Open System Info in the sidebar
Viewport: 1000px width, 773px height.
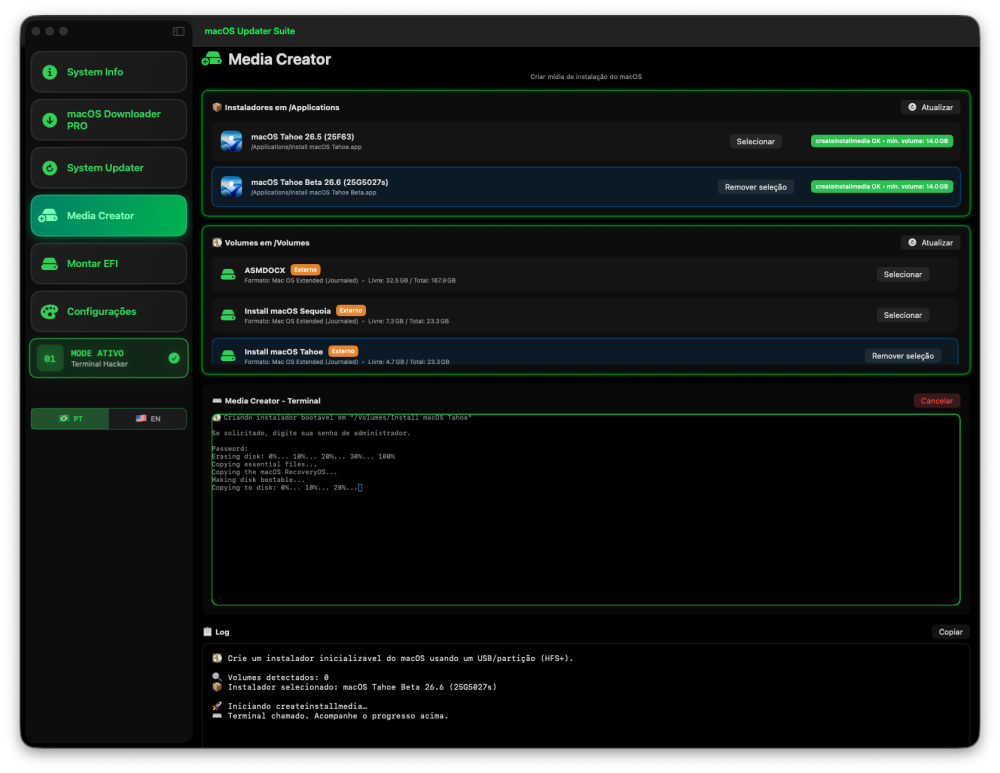108,72
